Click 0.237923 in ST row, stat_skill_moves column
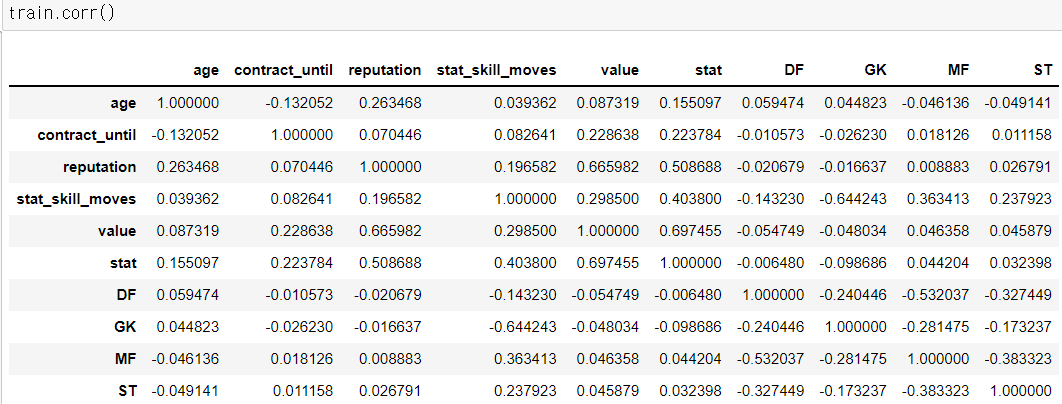1062x404 pixels. 526,391
